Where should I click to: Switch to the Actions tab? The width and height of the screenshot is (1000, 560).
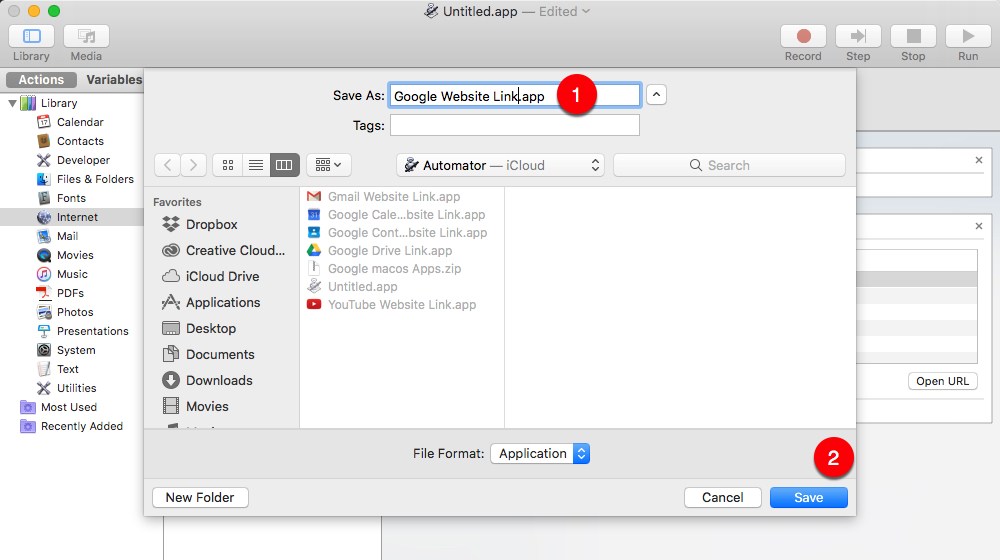[41, 80]
